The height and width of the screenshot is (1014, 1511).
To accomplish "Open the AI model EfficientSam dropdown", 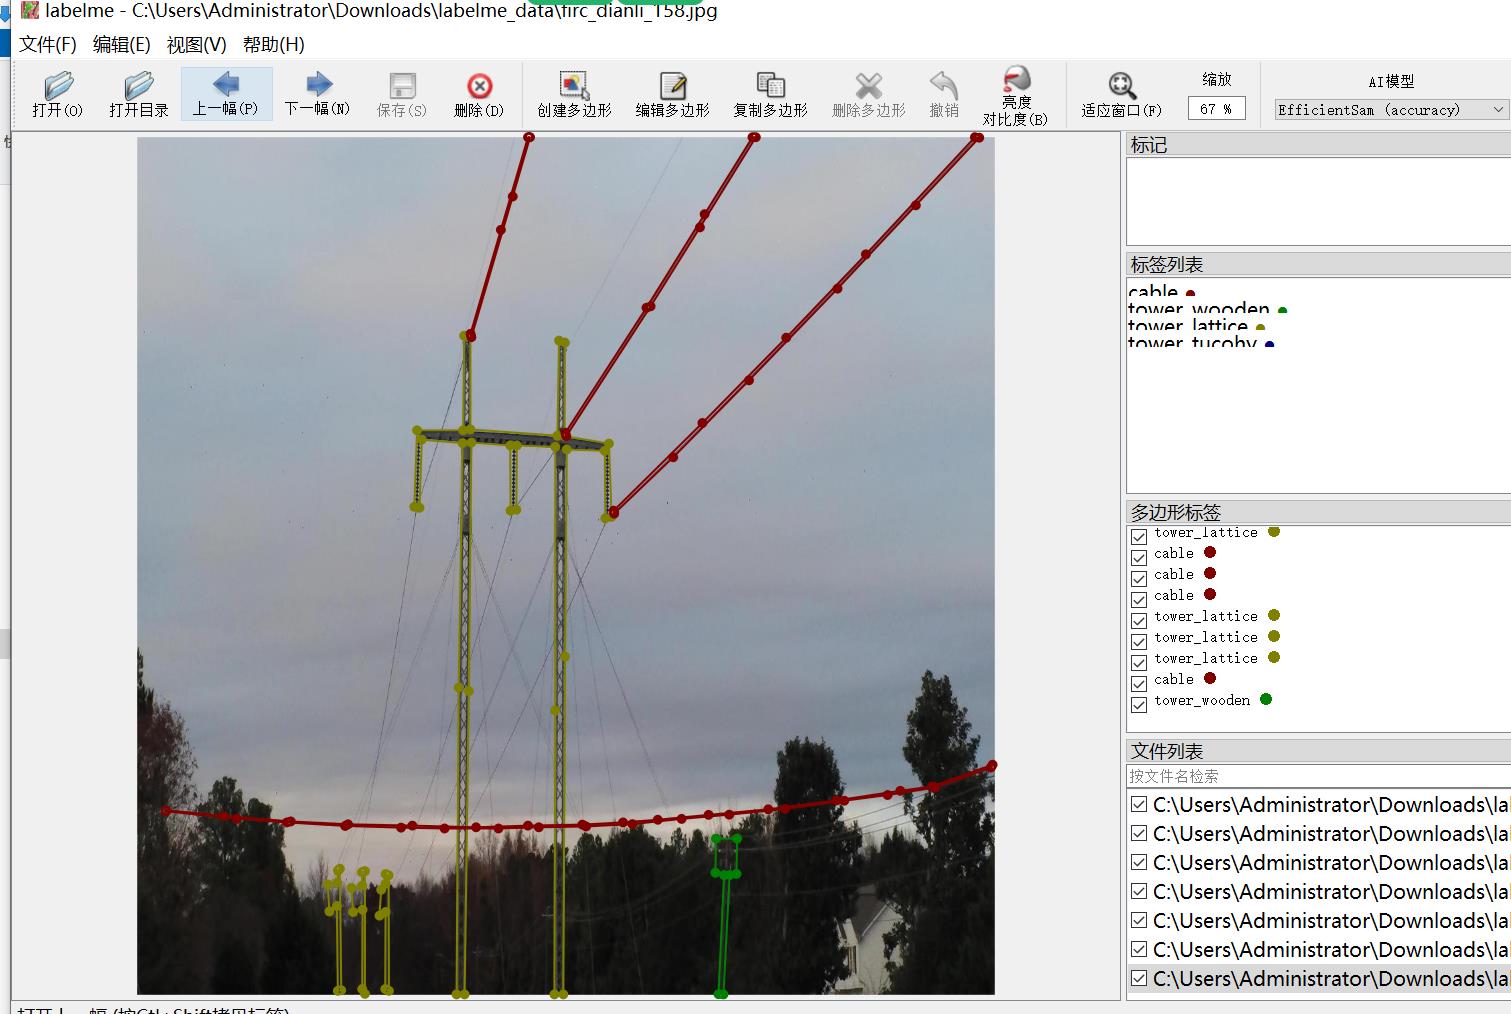I will click(1390, 110).
